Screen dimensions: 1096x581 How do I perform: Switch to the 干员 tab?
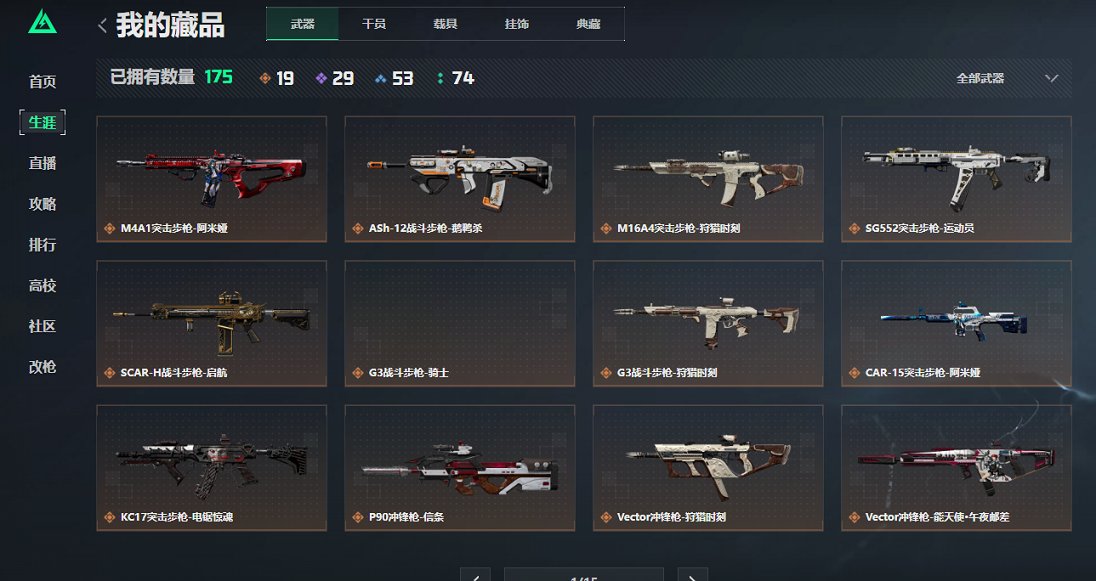pos(374,24)
